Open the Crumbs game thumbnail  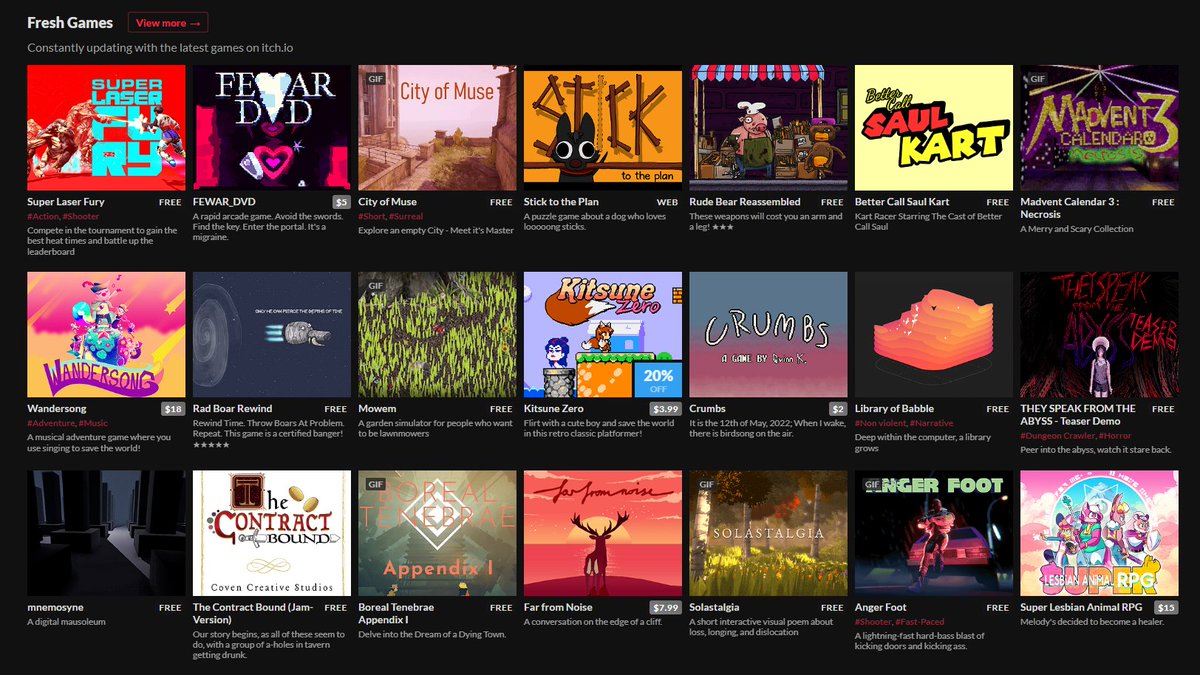(x=768, y=335)
